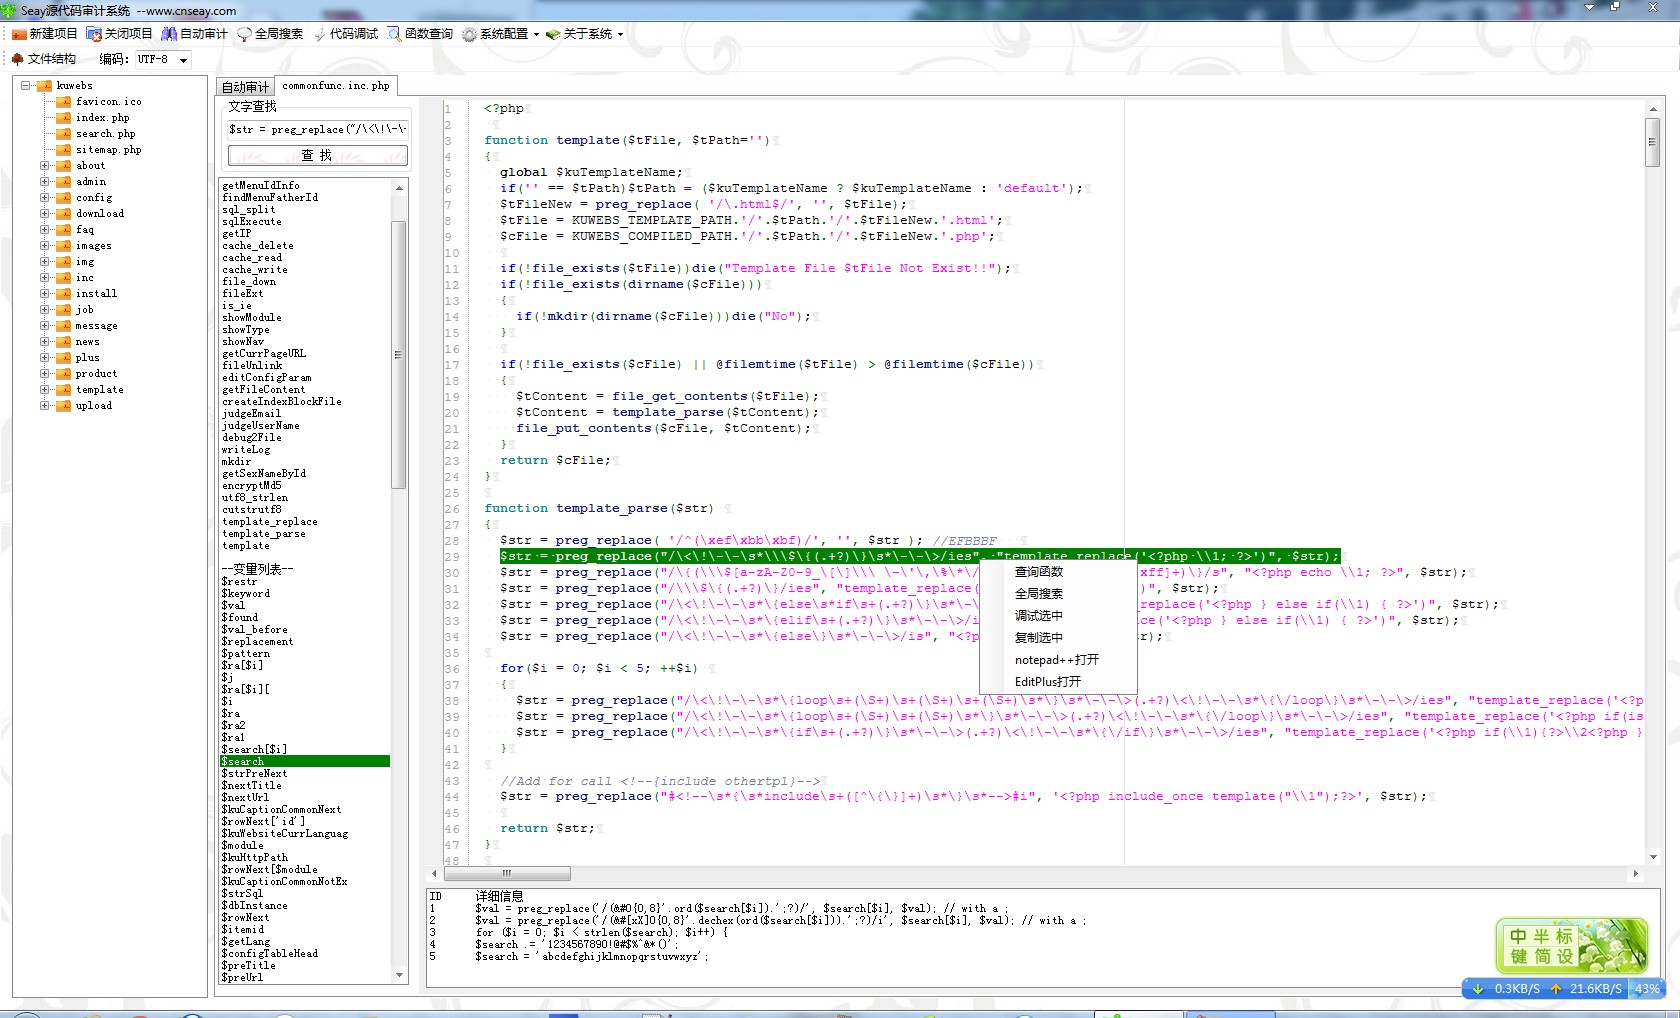Image resolution: width=1680 pixels, height=1018 pixels.
Task: Expand the template folder node
Action: pyautogui.click(x=44, y=390)
